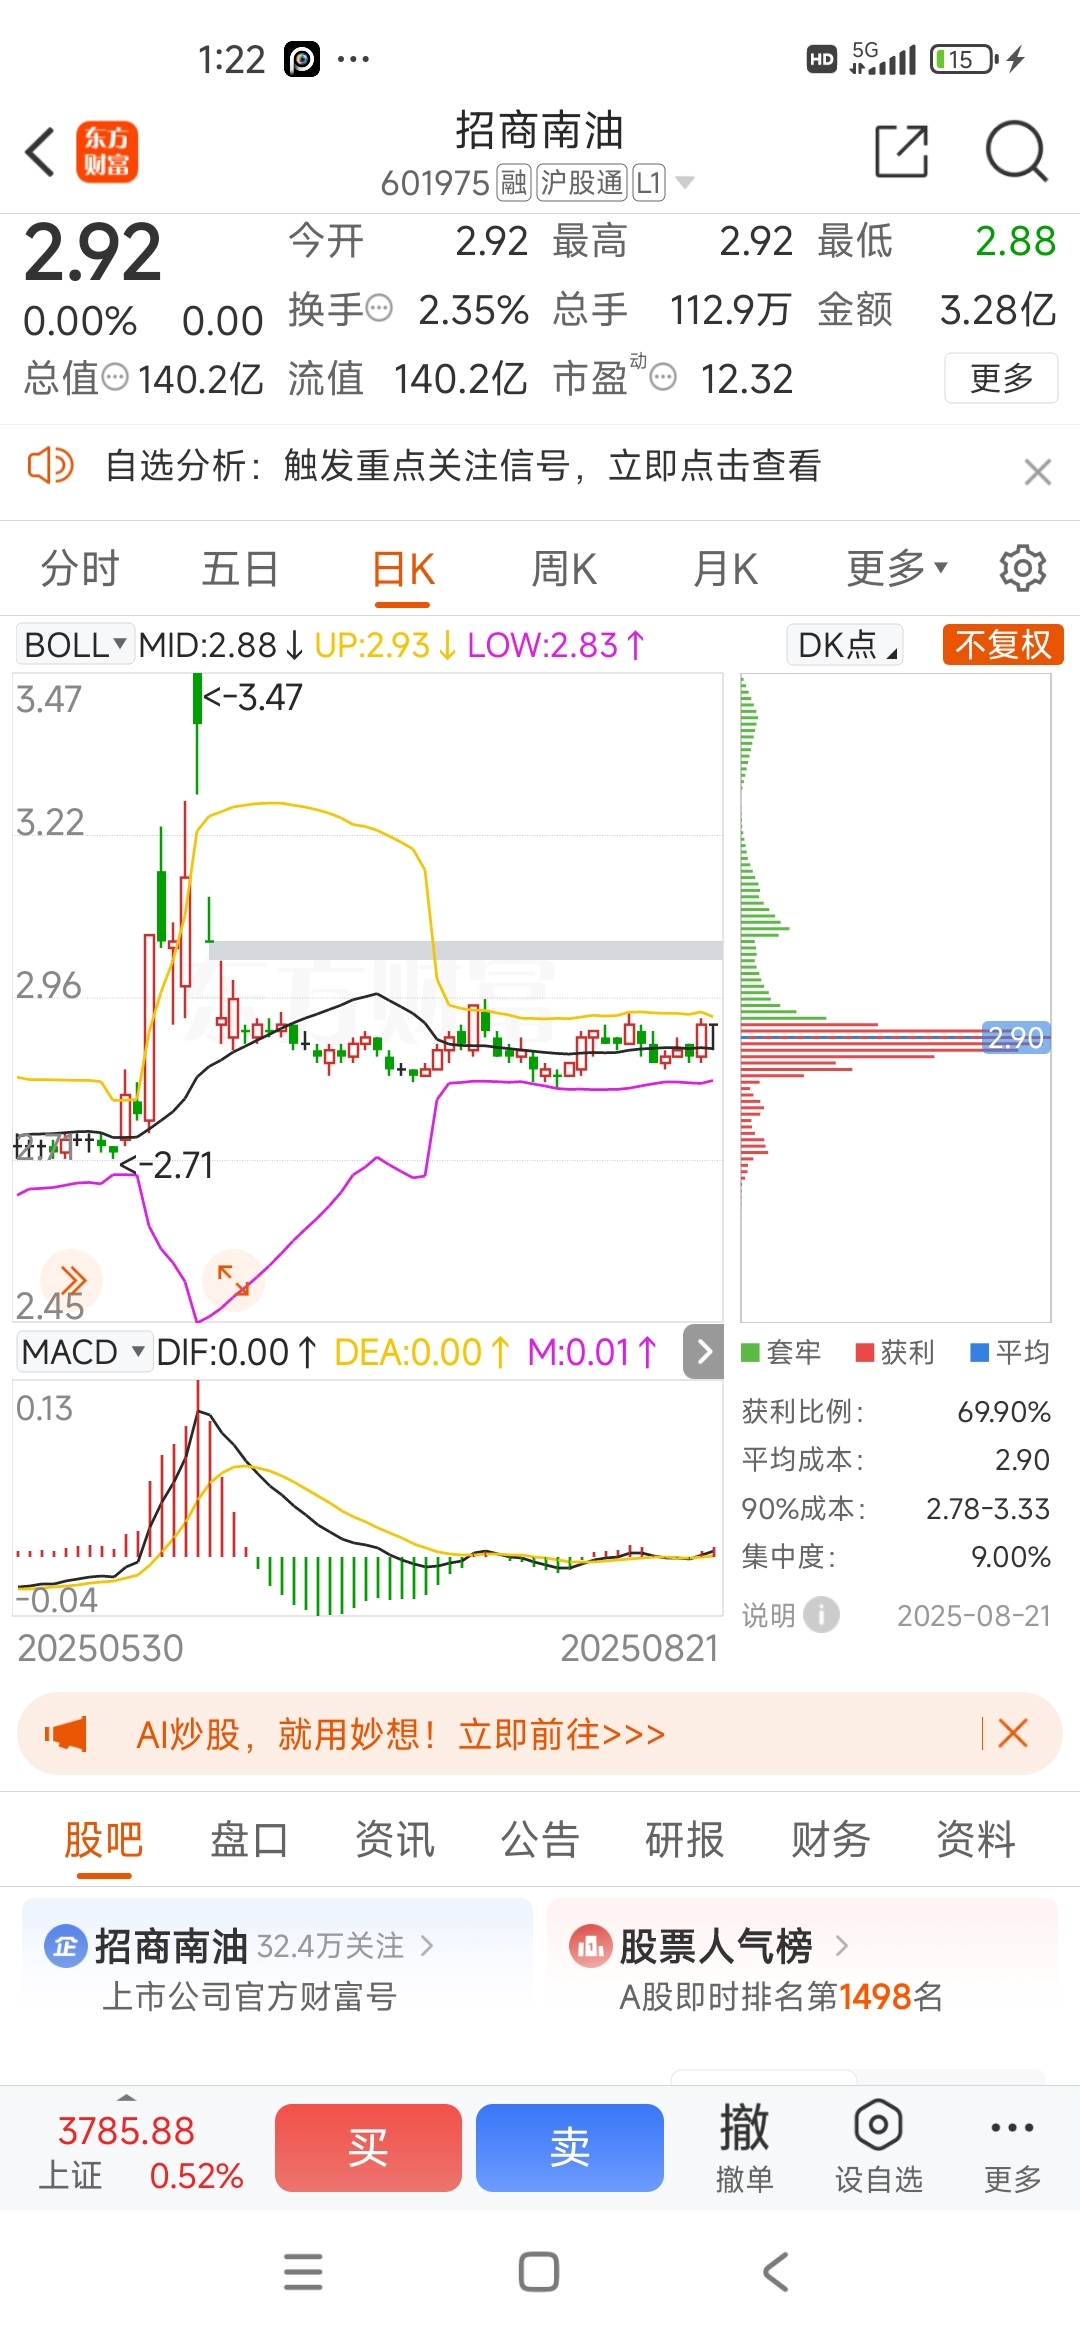The height and width of the screenshot is (2340, 1080).
Task: Tap the blue 平均 legend swatch
Action: (980, 1353)
